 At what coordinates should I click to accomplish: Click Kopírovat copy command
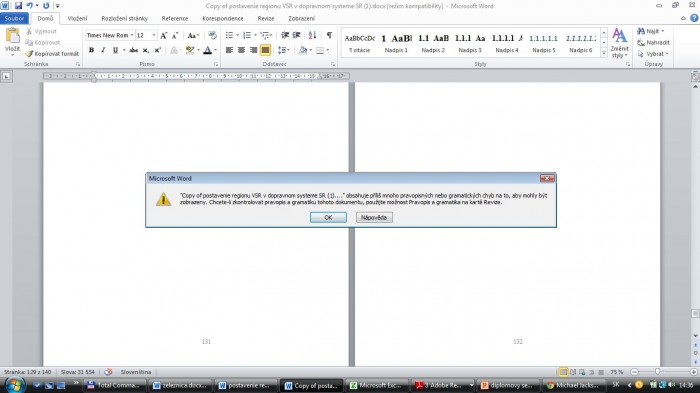coord(43,42)
